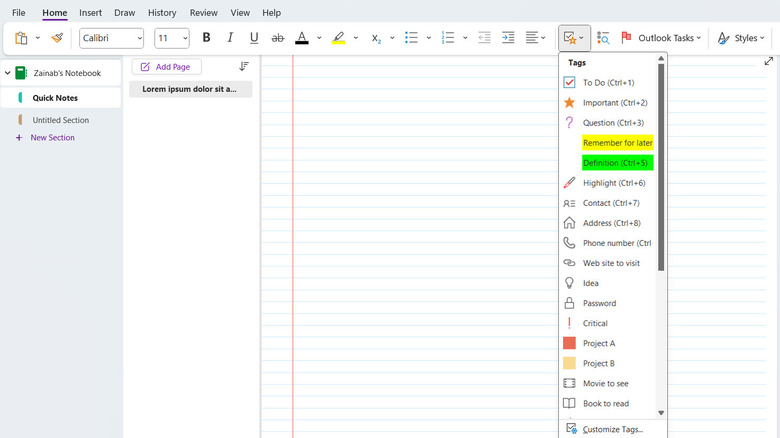Switch to the Draw tab
This screenshot has width=780, height=438.
(124, 13)
